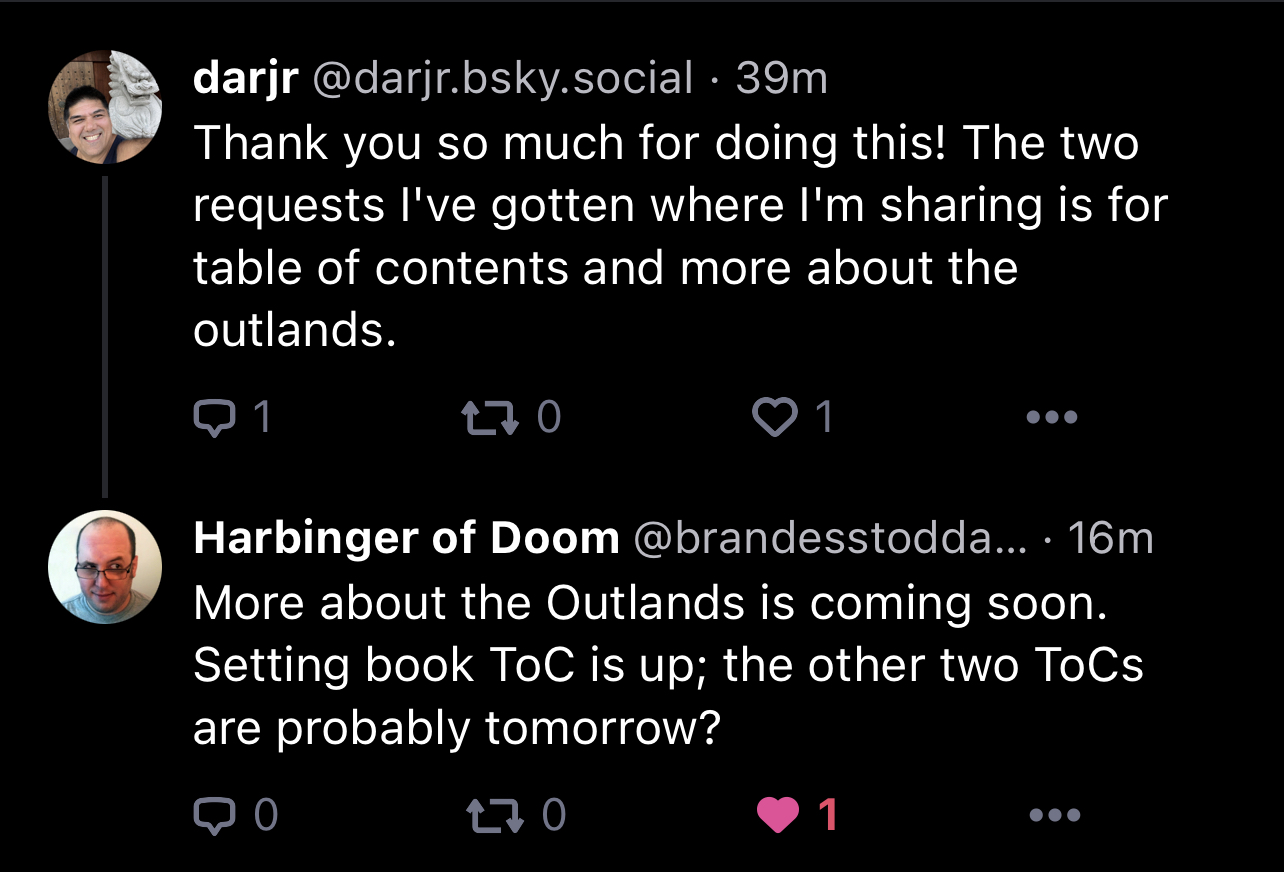The image size is (1284, 872).
Task: Like darjr's post with the heart icon
Action: tap(773, 418)
